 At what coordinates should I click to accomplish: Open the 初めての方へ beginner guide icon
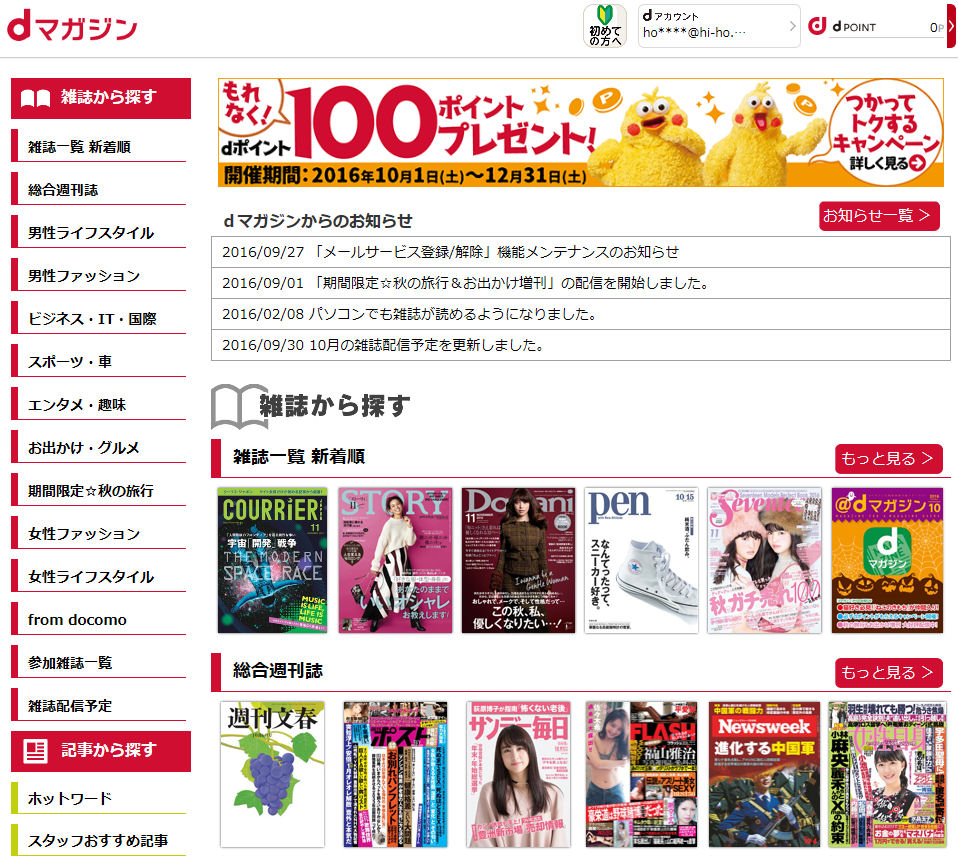[x=604, y=26]
